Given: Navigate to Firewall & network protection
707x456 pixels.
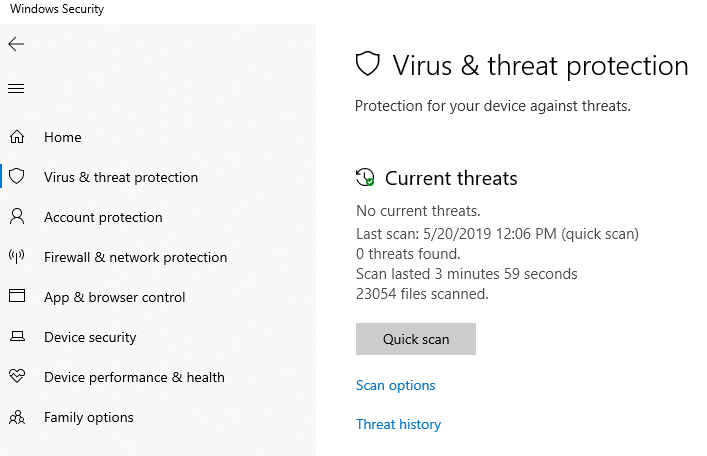Looking at the screenshot, I should coord(135,257).
